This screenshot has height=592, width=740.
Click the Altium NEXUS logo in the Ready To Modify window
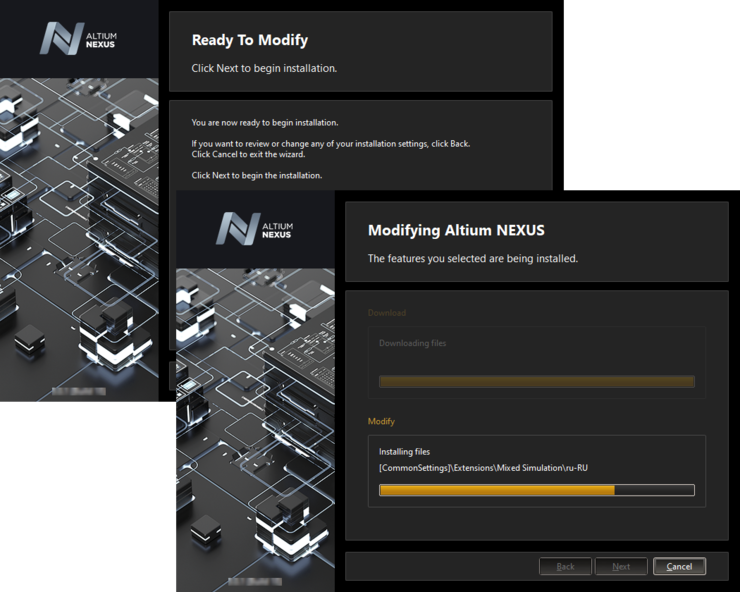[78, 39]
